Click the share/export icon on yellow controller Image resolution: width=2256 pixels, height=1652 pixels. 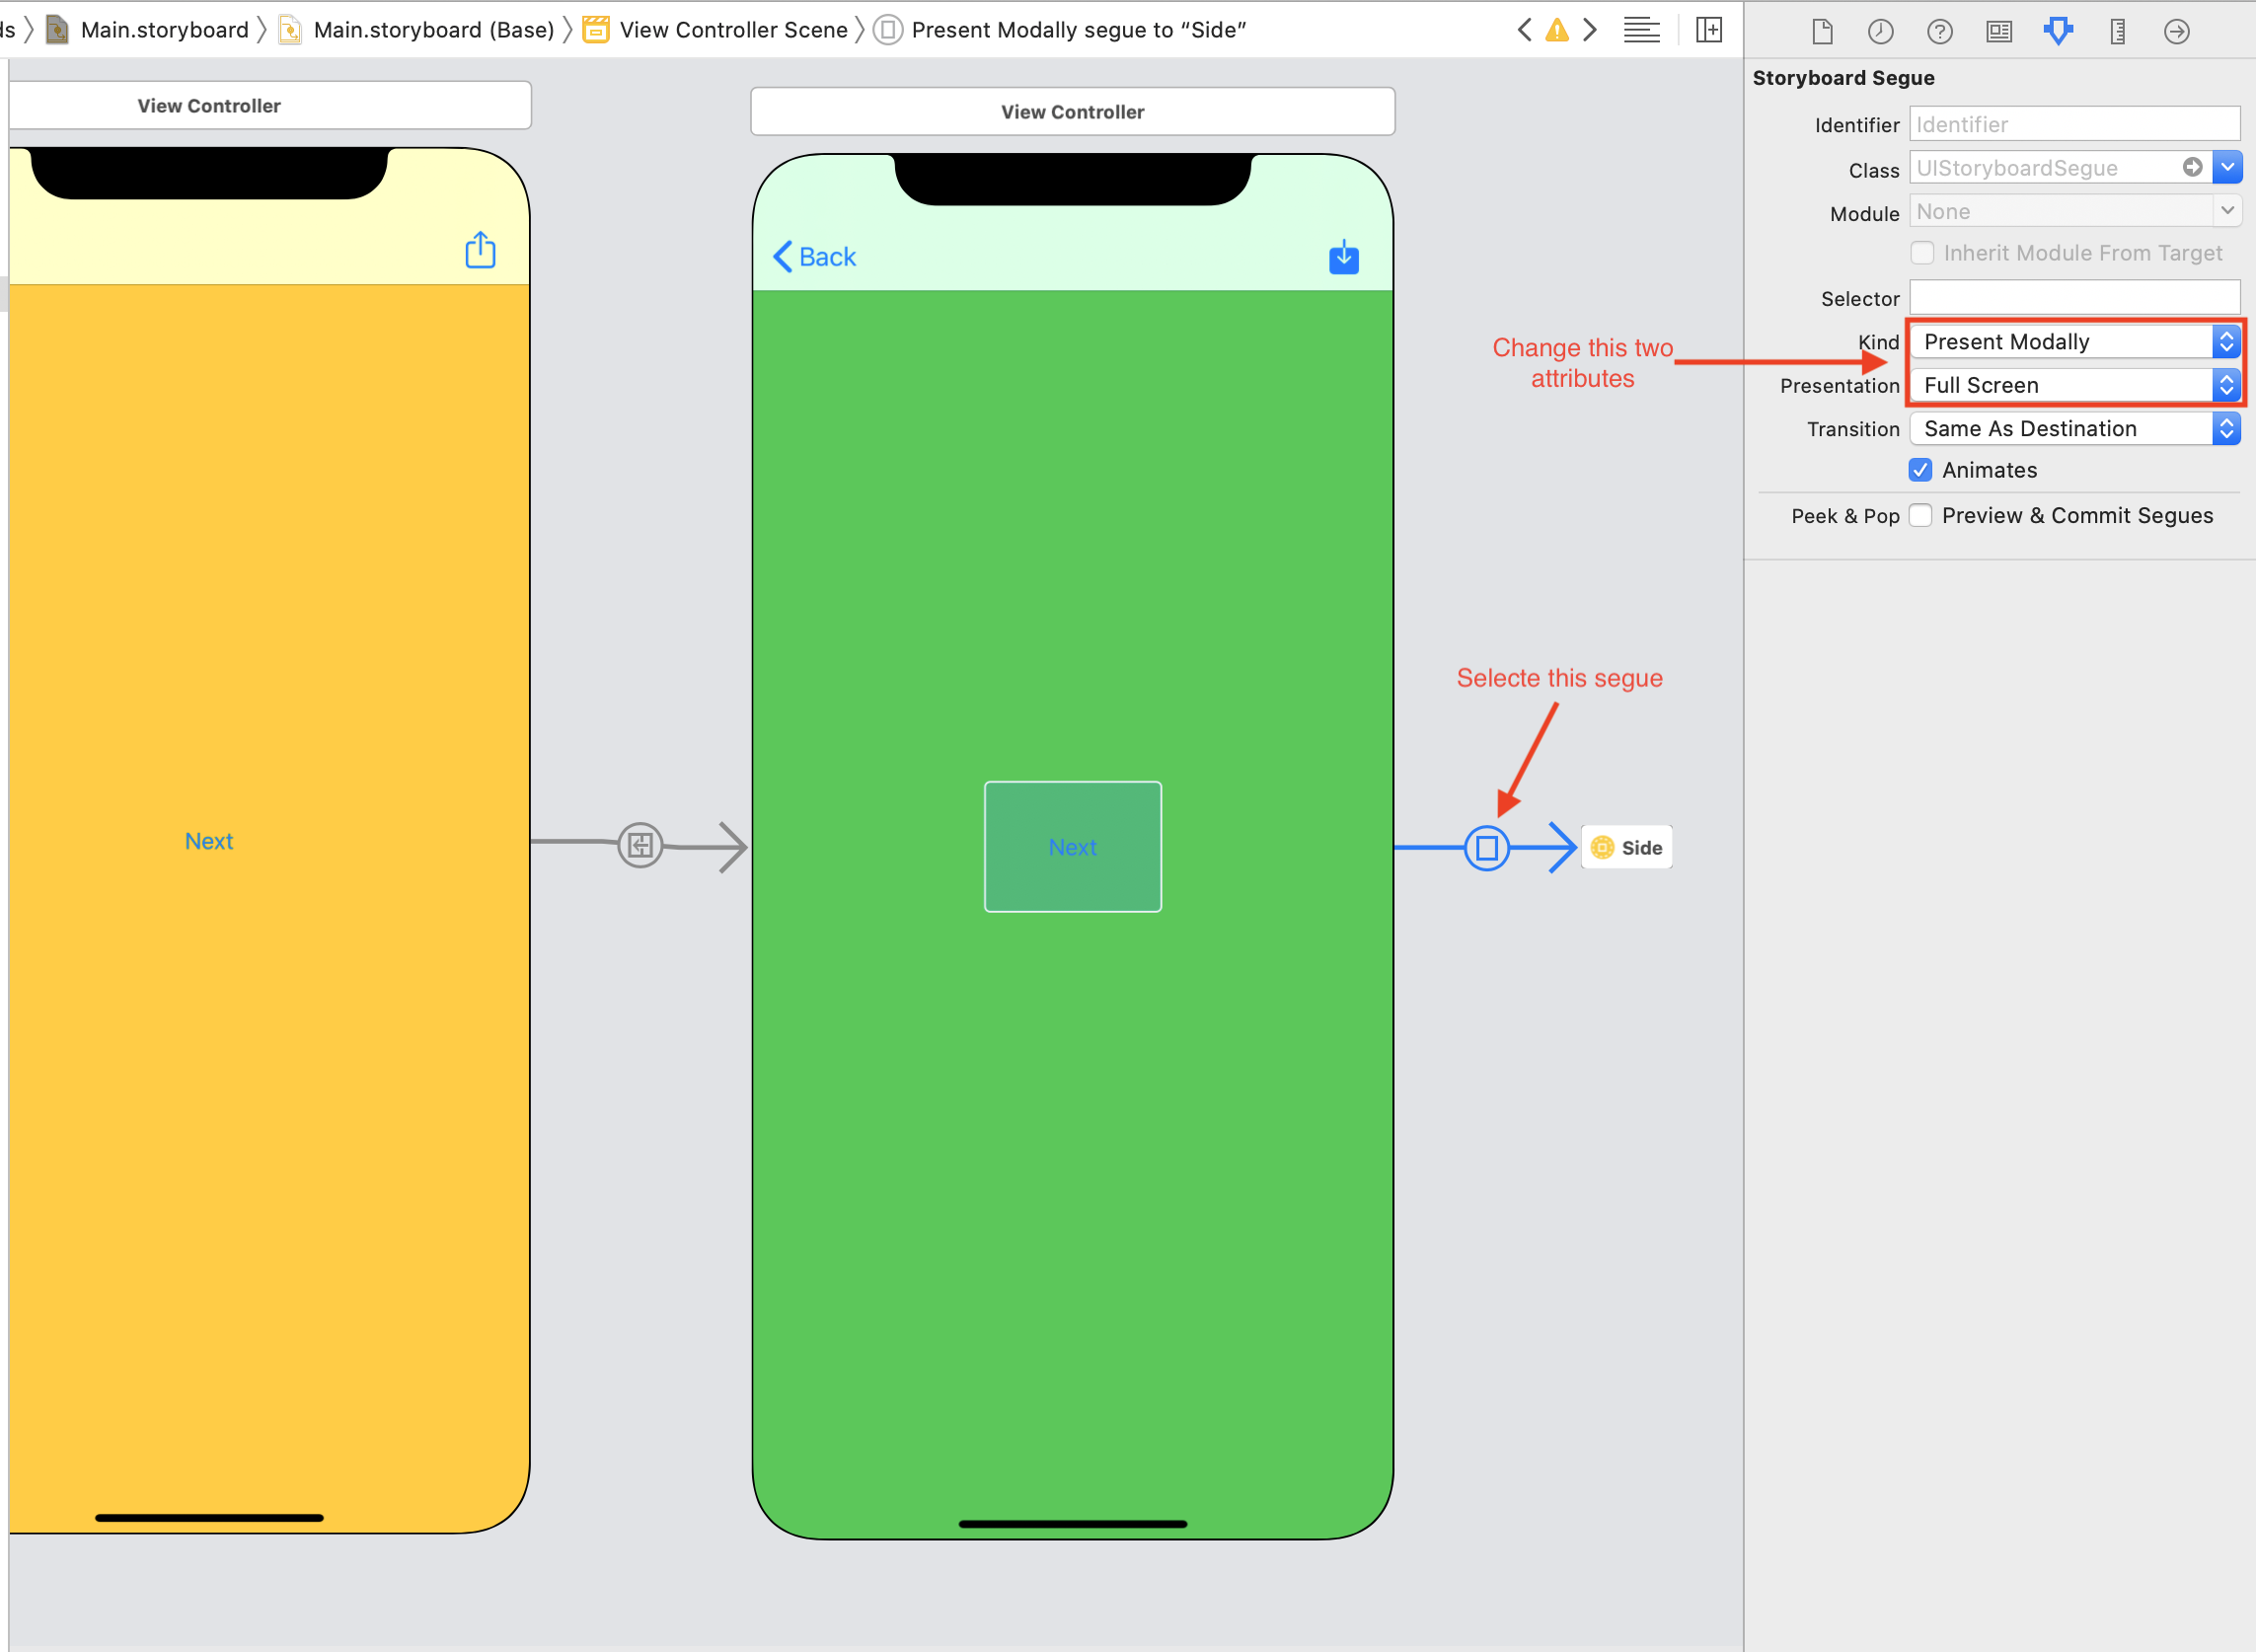click(480, 247)
